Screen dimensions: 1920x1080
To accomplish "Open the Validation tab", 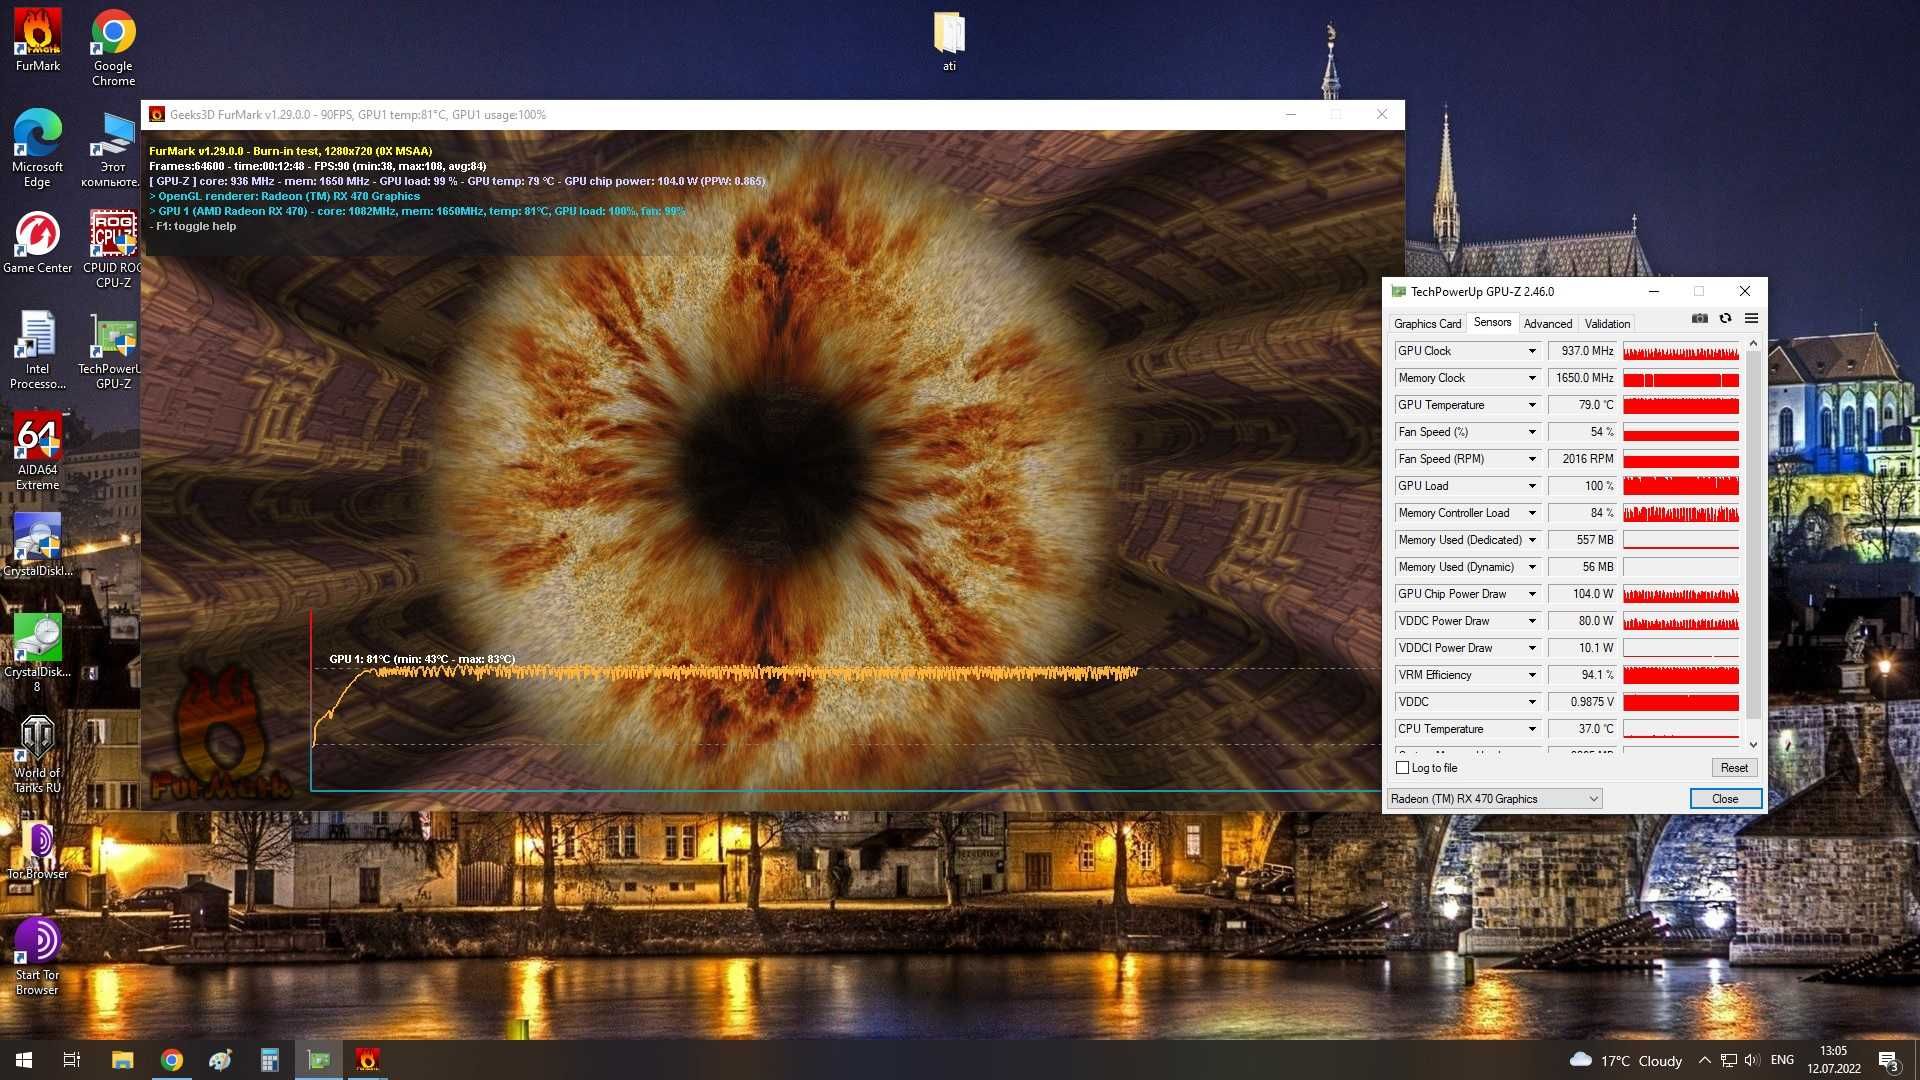I will (x=1607, y=324).
